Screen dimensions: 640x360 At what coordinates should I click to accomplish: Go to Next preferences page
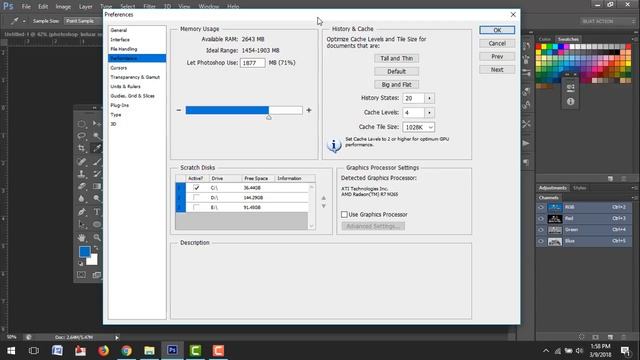(x=497, y=69)
